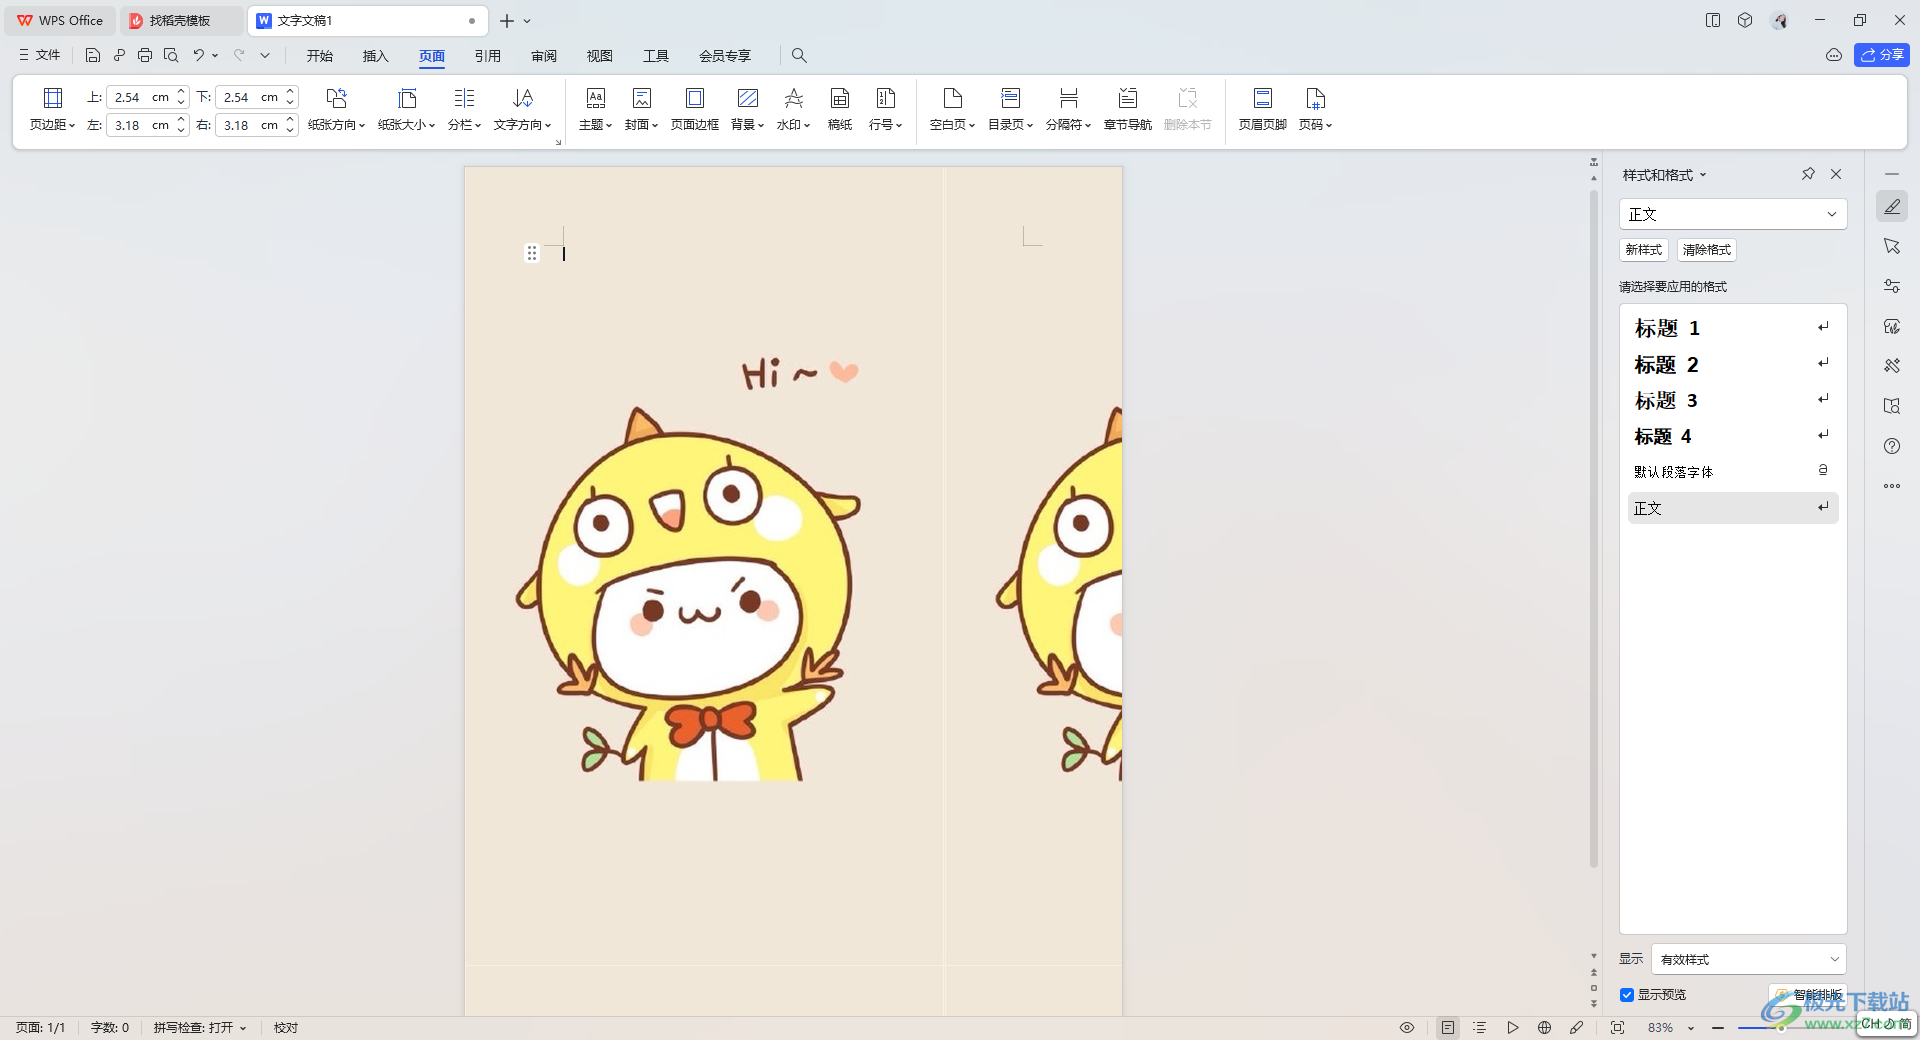The width and height of the screenshot is (1920, 1040).
Task: Switch to web layout view globe icon
Action: 1544,1027
